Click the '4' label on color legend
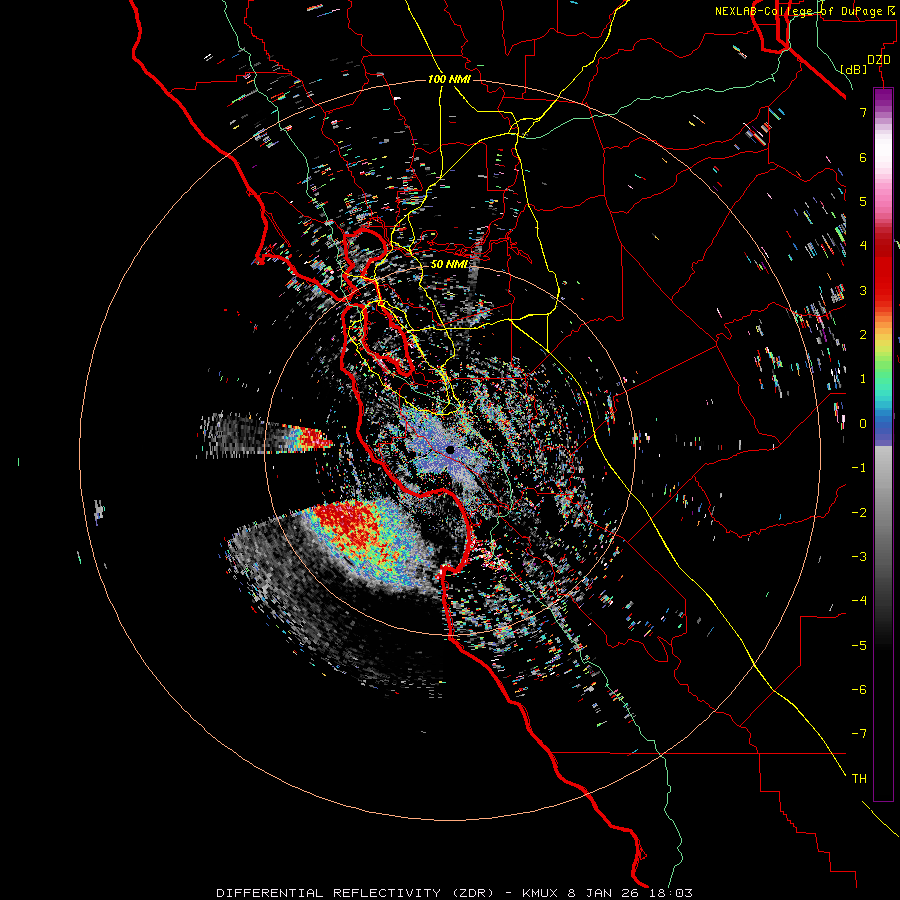This screenshot has width=900, height=900. (863, 246)
